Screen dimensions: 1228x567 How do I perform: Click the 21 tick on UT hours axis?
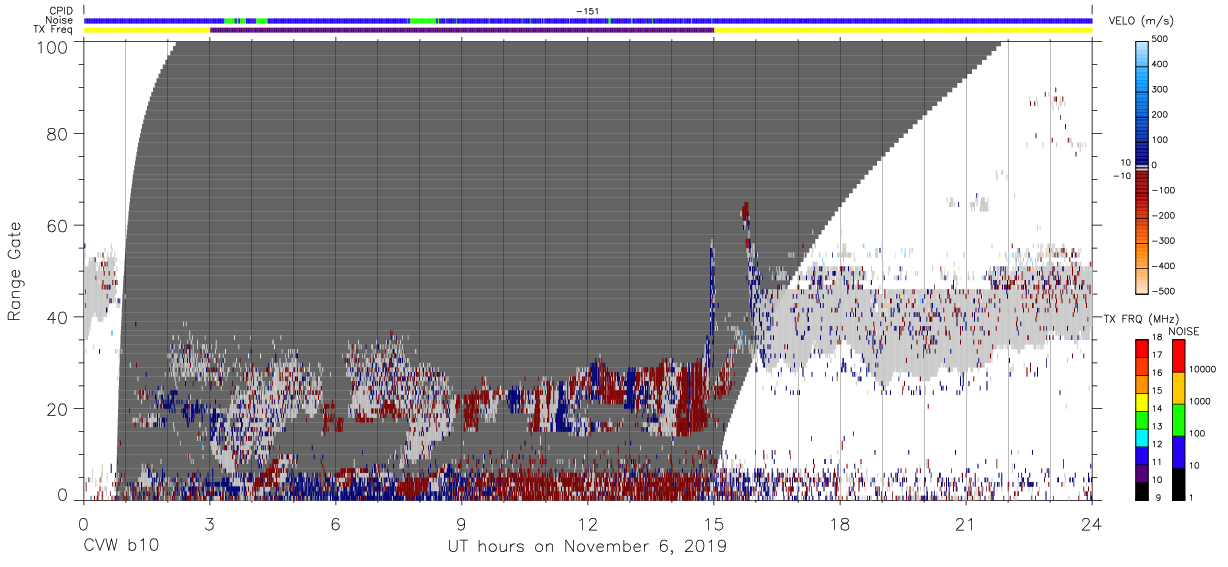coord(965,523)
